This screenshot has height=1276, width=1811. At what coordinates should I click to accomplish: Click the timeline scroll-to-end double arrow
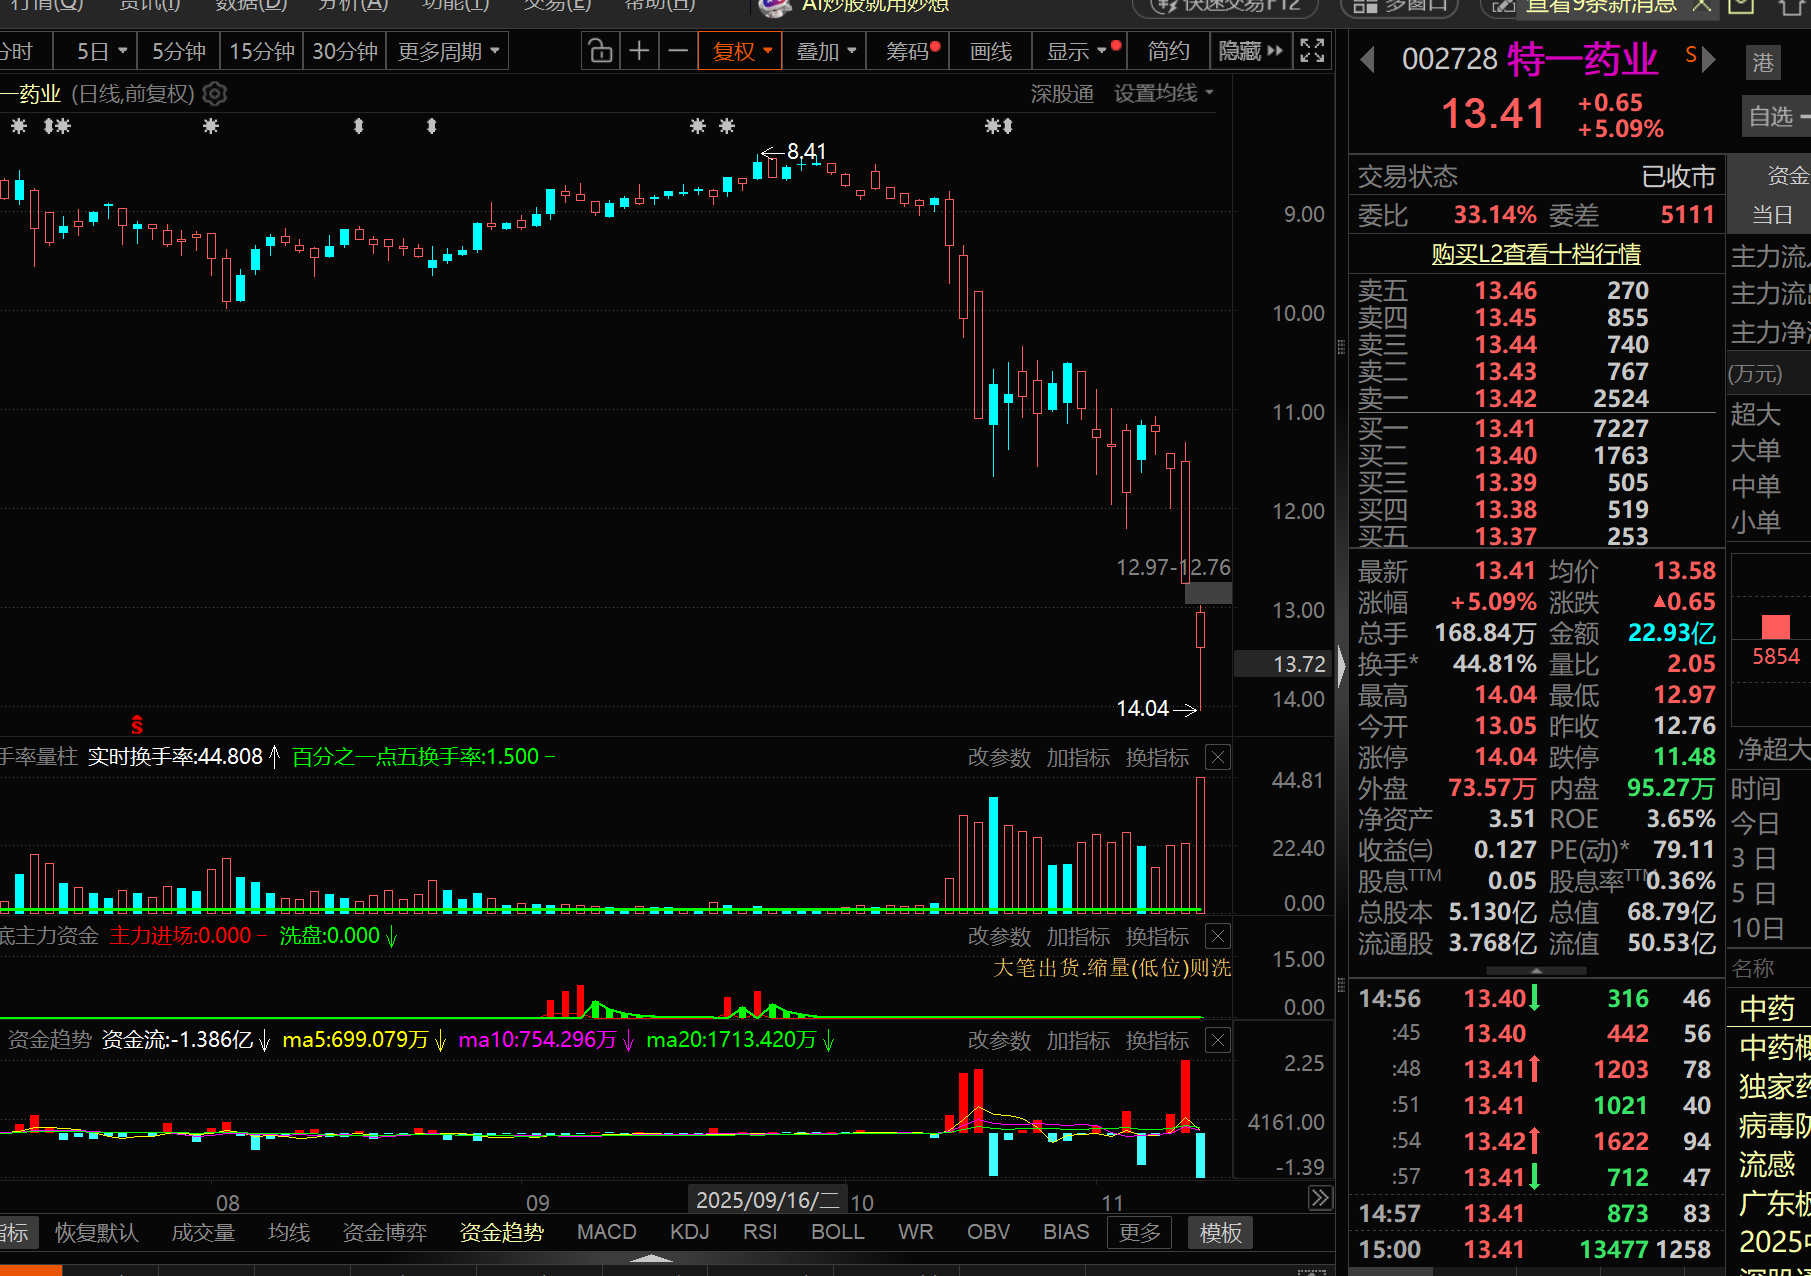tap(1320, 1198)
